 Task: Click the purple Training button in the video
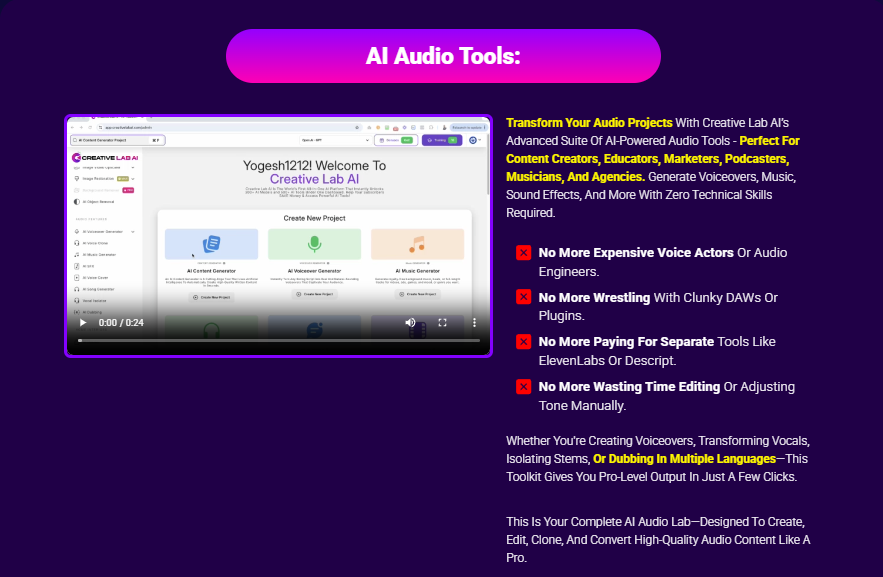click(x=442, y=140)
